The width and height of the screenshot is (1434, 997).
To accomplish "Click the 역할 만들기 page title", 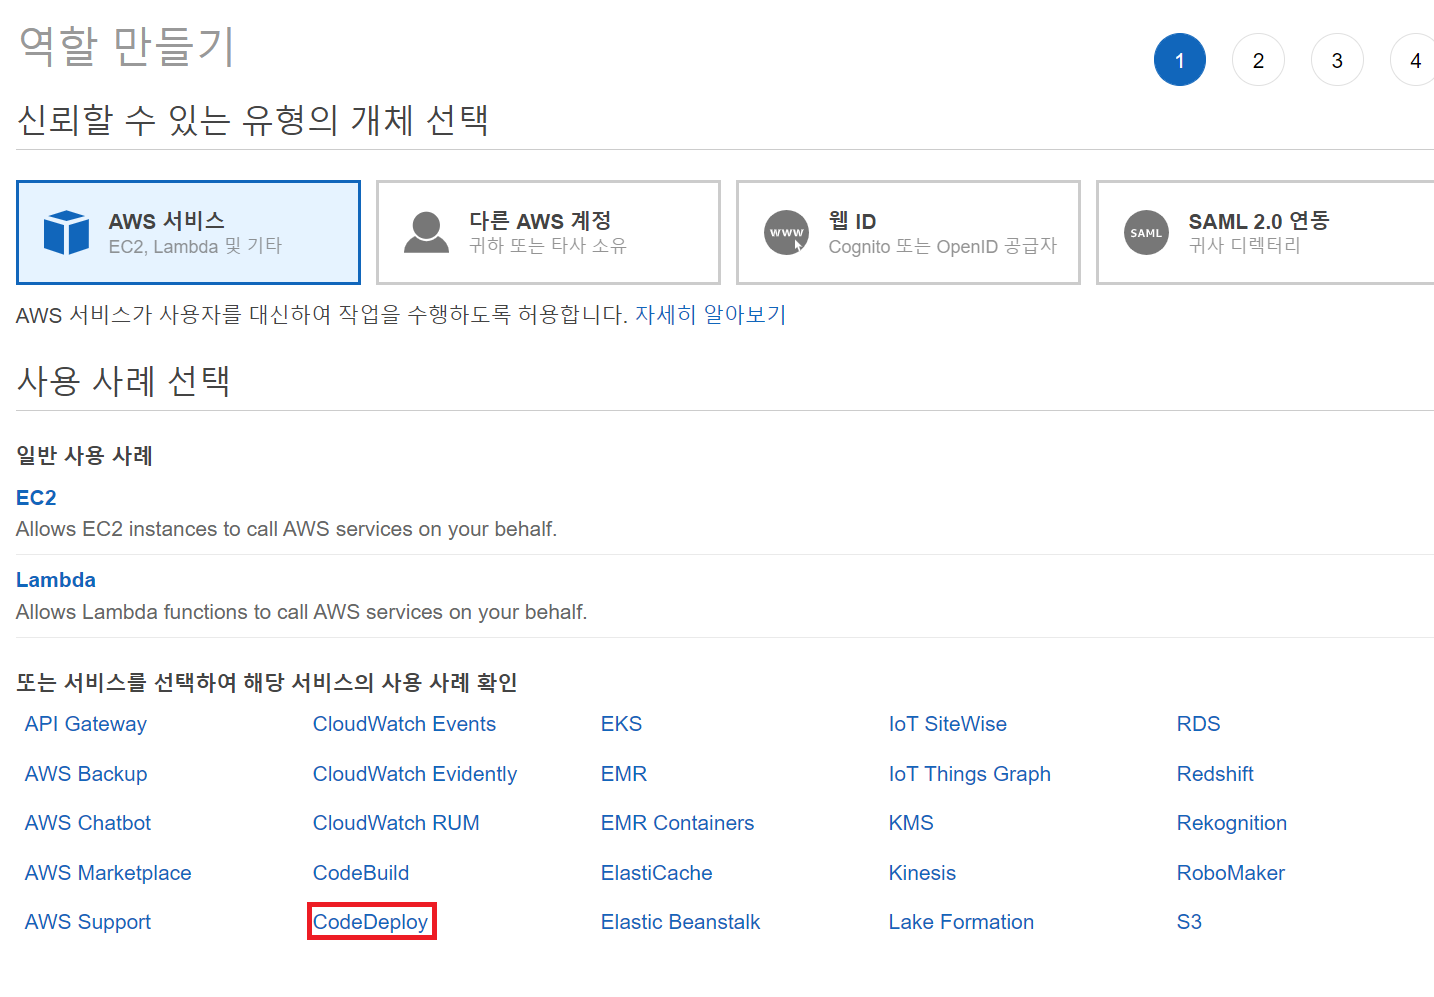I will pyautogui.click(x=126, y=47).
